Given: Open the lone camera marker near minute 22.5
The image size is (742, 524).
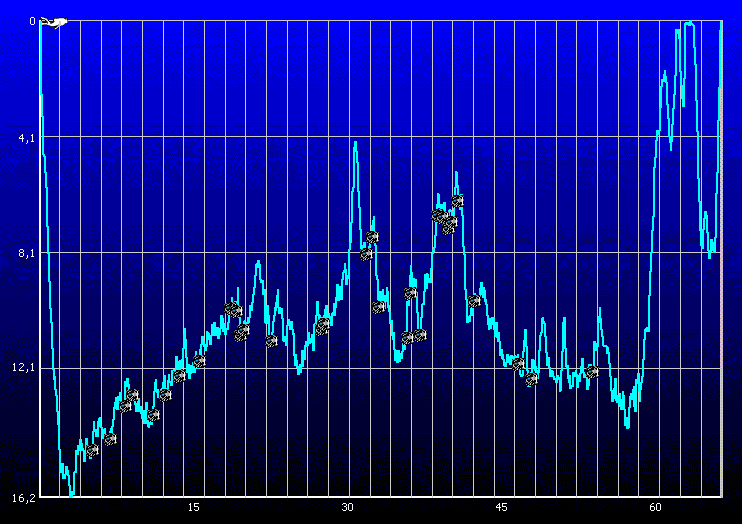Looking at the screenshot, I should click(271, 341).
